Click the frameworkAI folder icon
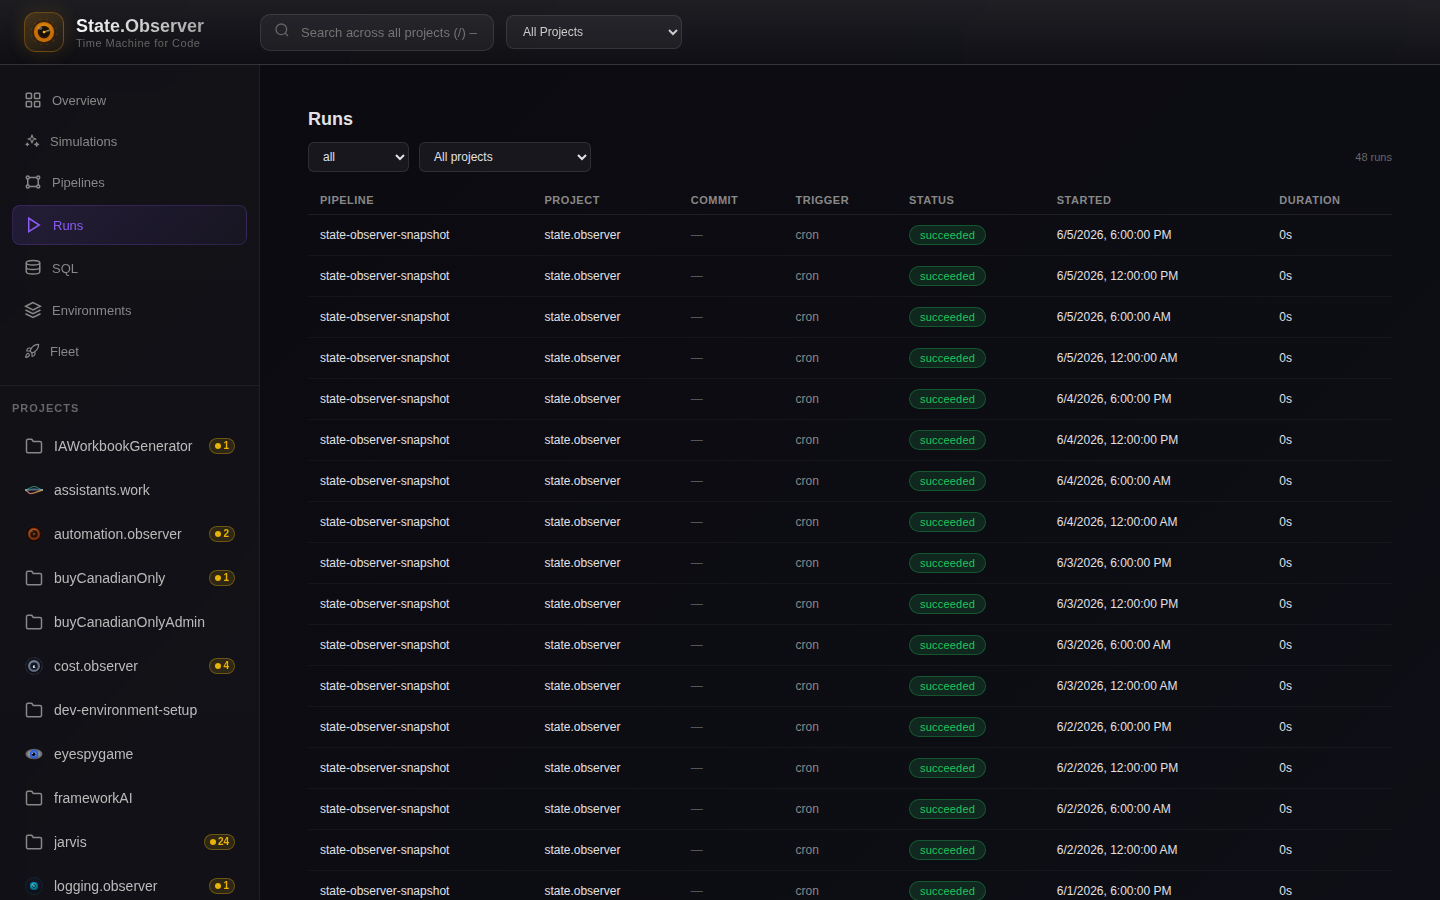 [x=34, y=798]
